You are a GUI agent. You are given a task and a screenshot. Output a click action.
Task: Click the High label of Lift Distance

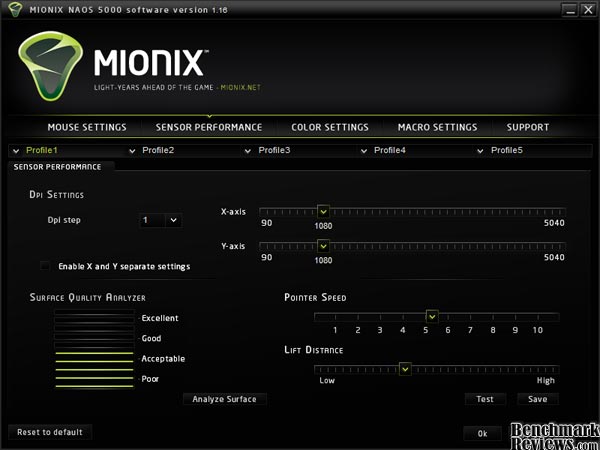546,380
